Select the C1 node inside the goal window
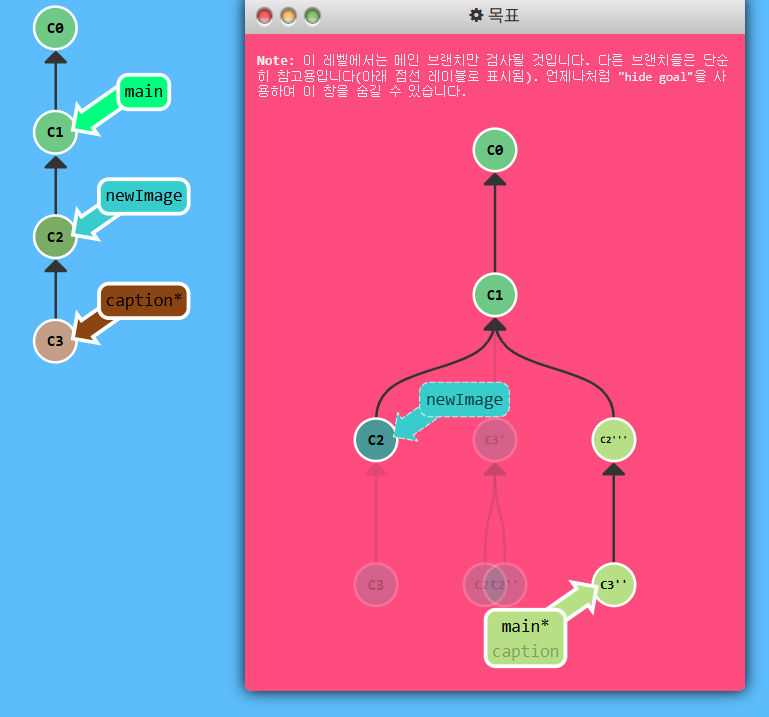 pos(494,295)
